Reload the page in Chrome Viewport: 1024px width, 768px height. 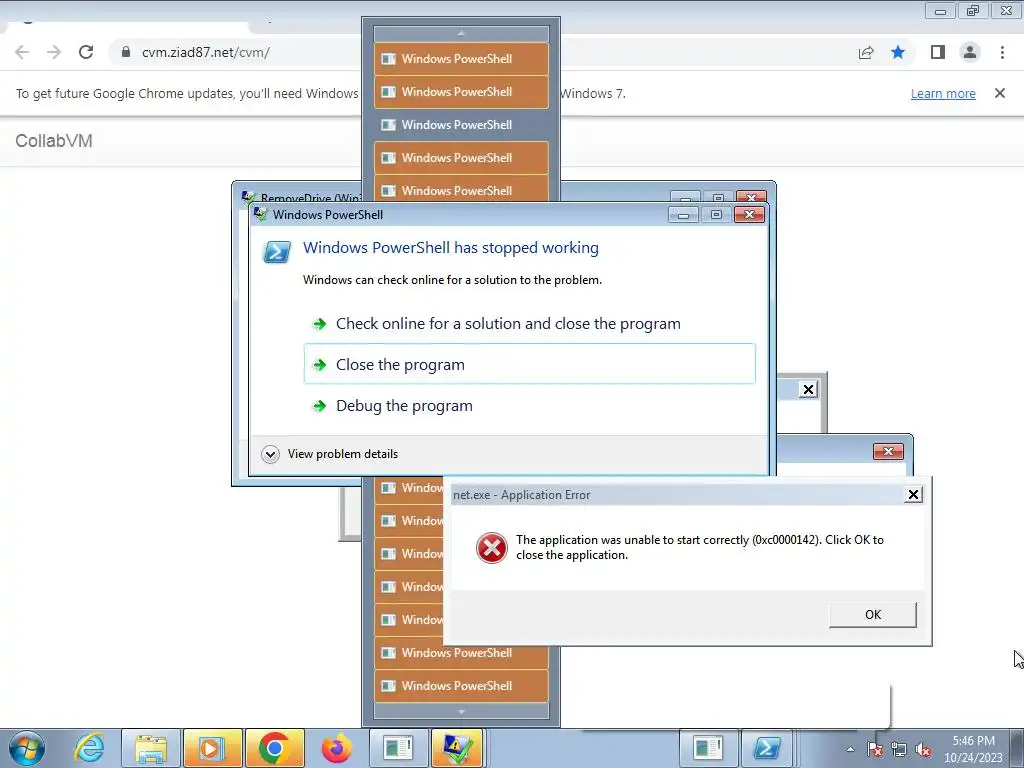(86, 52)
